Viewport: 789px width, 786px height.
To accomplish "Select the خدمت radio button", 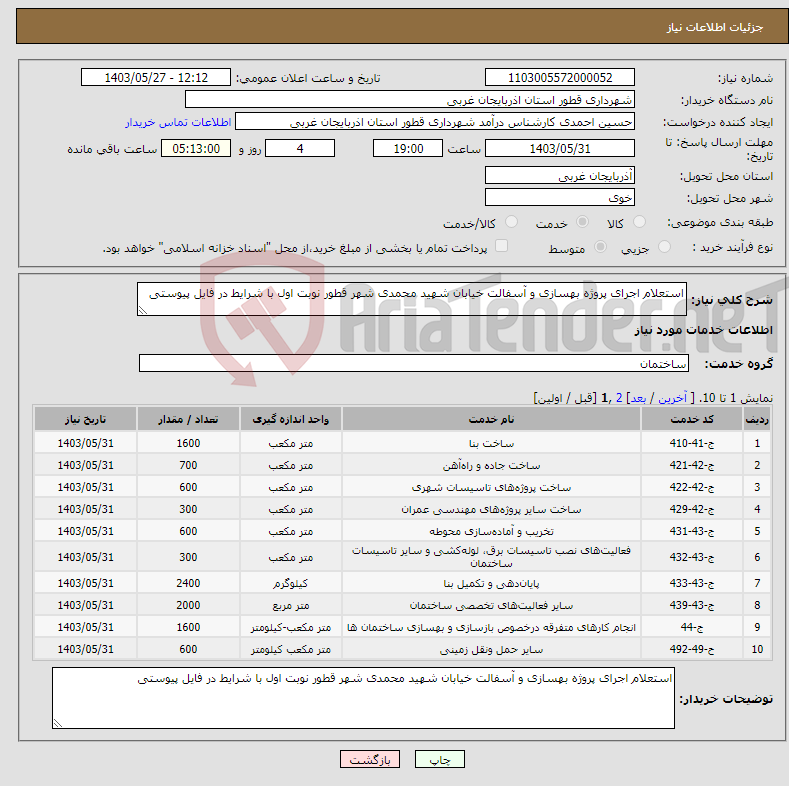I will pos(582,222).
